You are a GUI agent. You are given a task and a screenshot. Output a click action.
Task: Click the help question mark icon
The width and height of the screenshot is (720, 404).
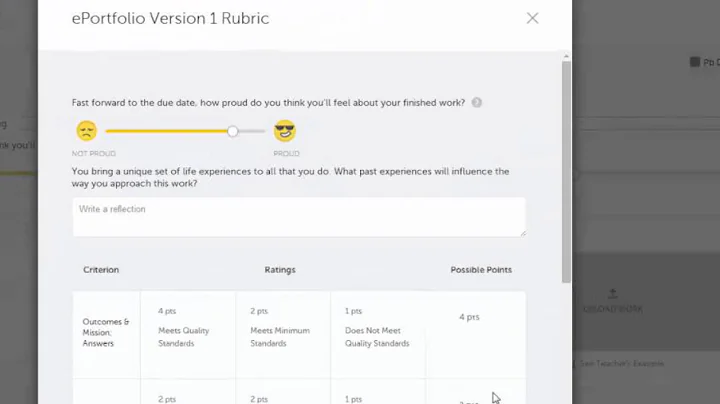[x=477, y=103]
